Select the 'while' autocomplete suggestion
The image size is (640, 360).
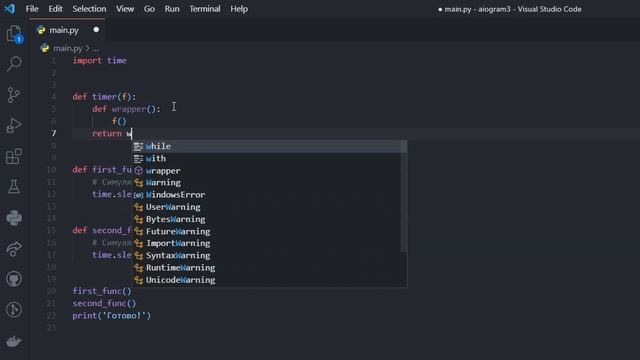pos(267,146)
